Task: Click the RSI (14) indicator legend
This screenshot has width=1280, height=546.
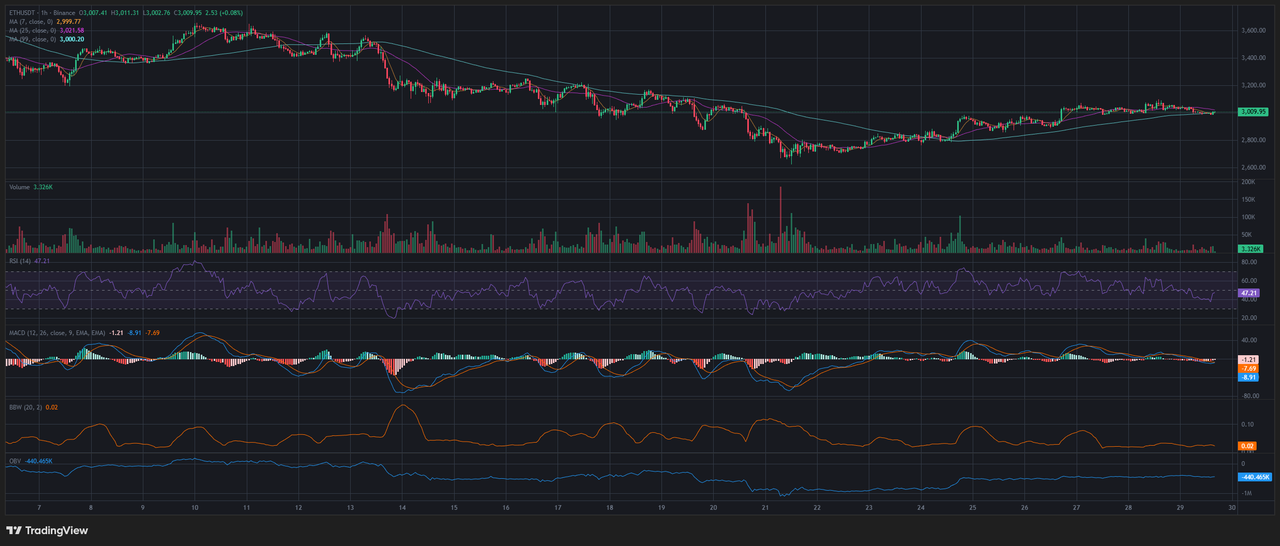Action: click(x=19, y=260)
